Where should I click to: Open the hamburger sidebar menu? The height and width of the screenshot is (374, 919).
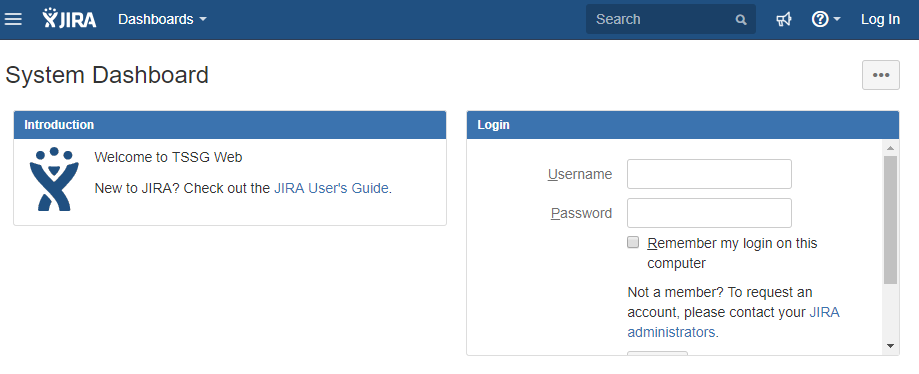coord(13,19)
